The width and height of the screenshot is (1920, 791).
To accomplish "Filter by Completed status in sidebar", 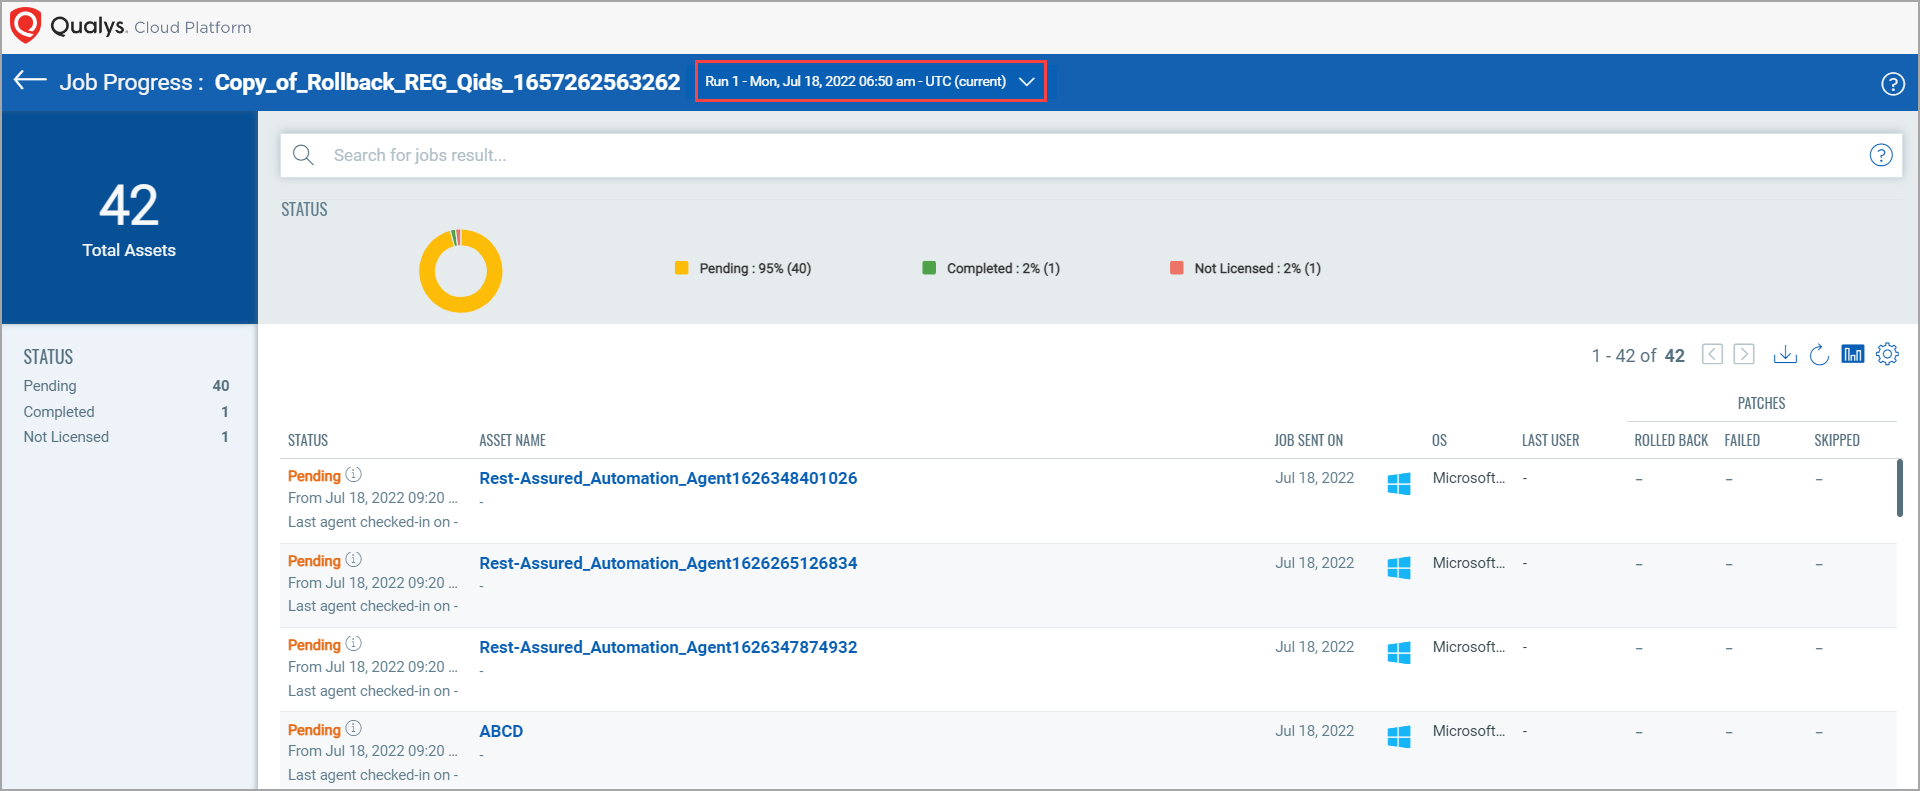I will coord(59,412).
